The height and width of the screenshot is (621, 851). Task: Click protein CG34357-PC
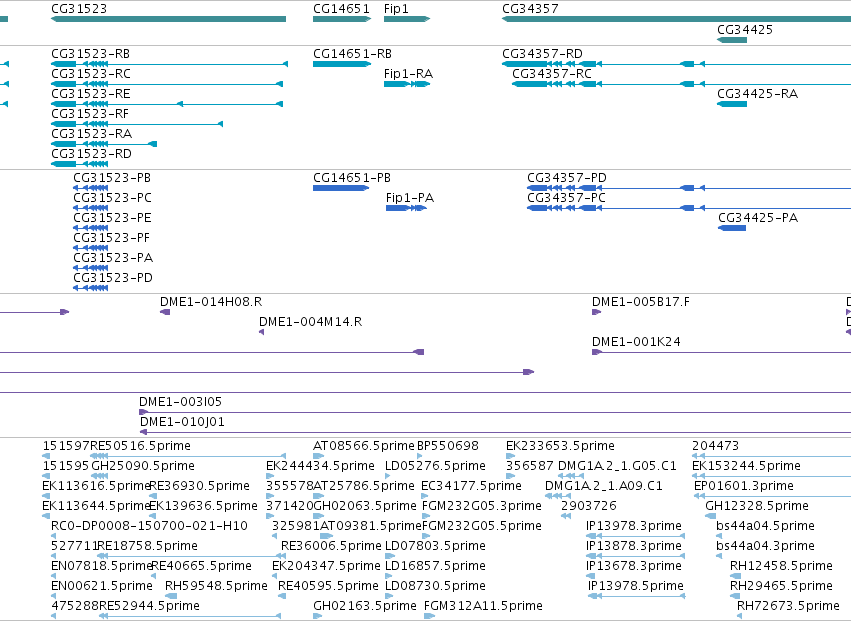(689, 208)
